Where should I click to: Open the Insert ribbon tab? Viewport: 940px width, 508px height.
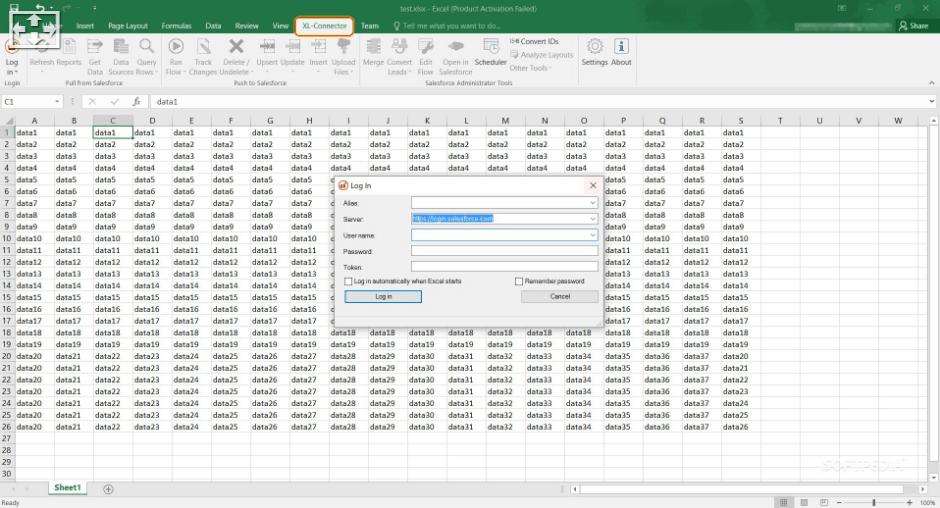(x=85, y=26)
